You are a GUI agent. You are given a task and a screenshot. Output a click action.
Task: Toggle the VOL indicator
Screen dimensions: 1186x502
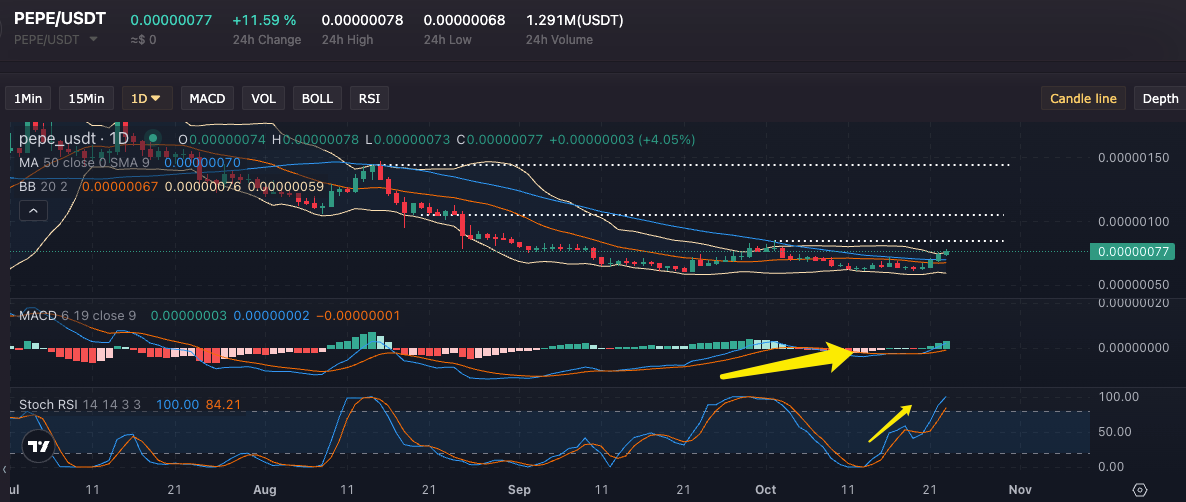(x=264, y=98)
